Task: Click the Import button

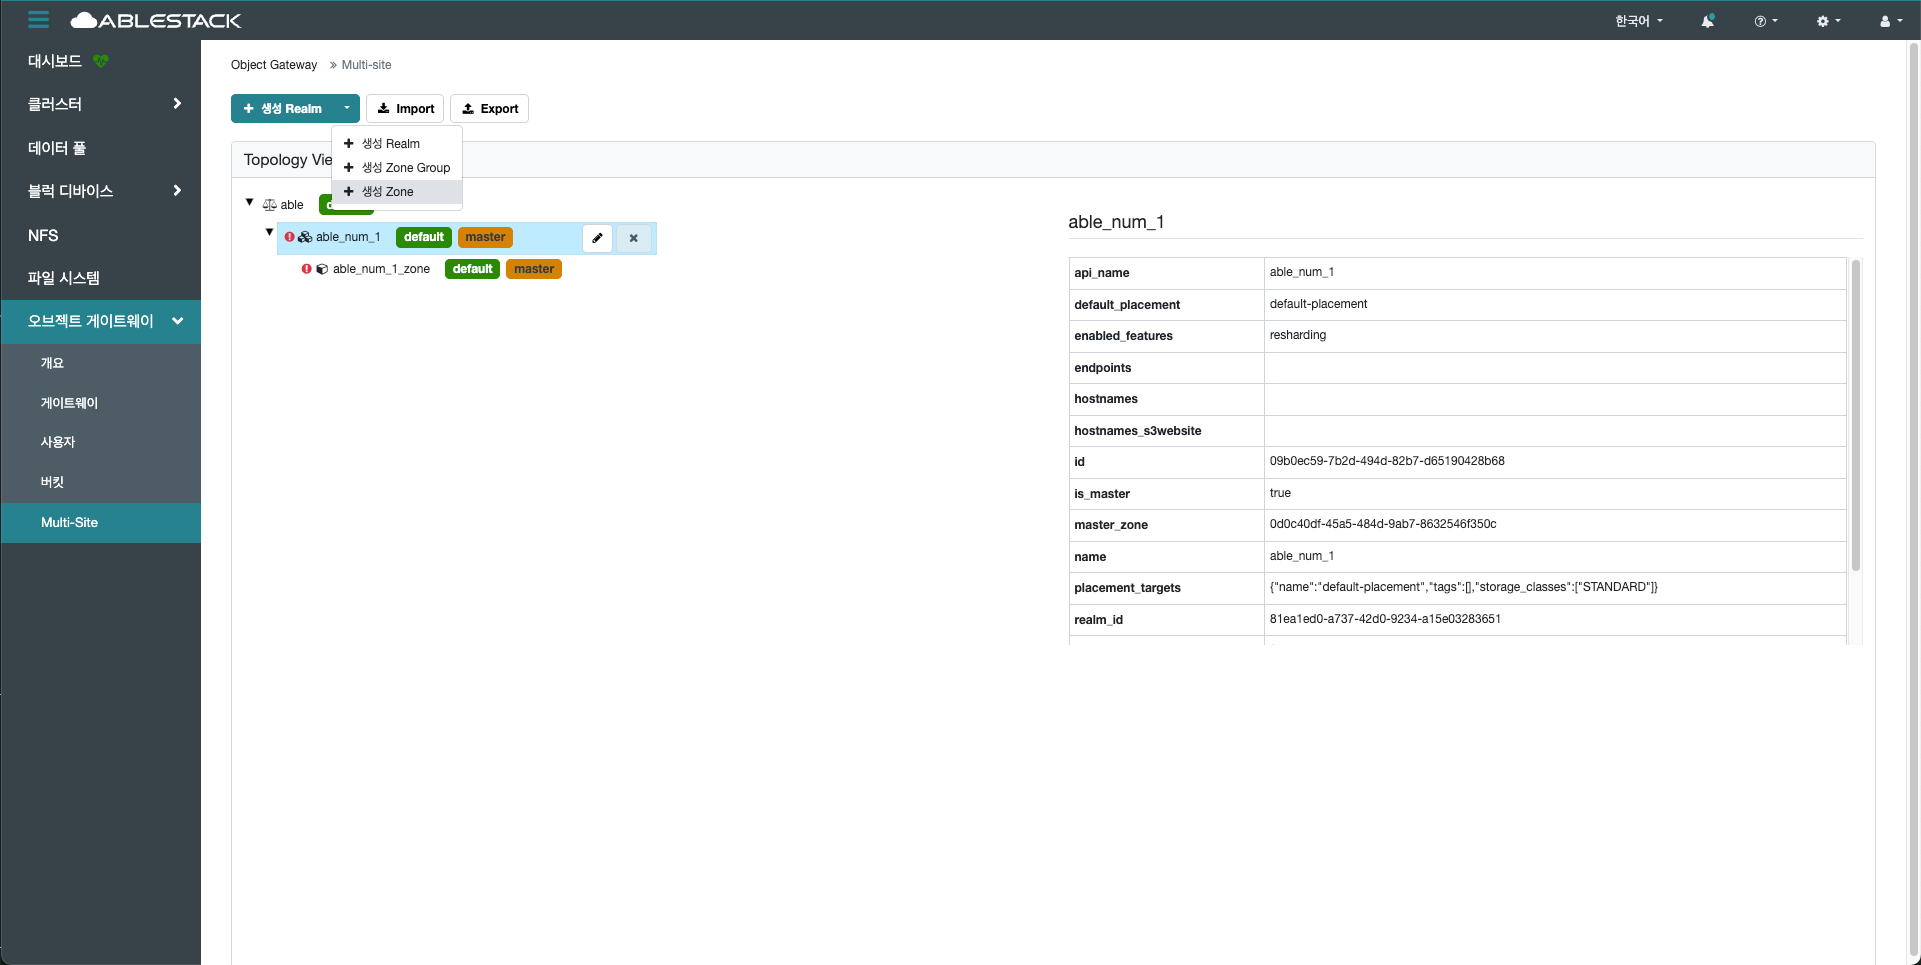Action: click(405, 108)
